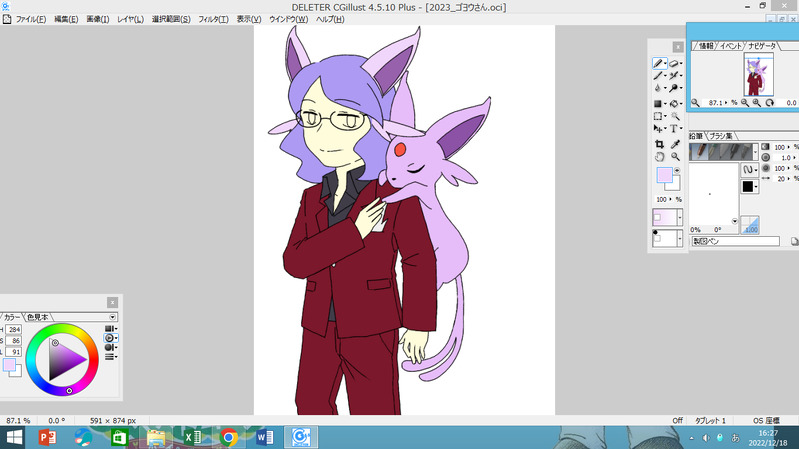Select the Paint Bucket tool
This screenshot has width=799, height=449.
pos(674,103)
